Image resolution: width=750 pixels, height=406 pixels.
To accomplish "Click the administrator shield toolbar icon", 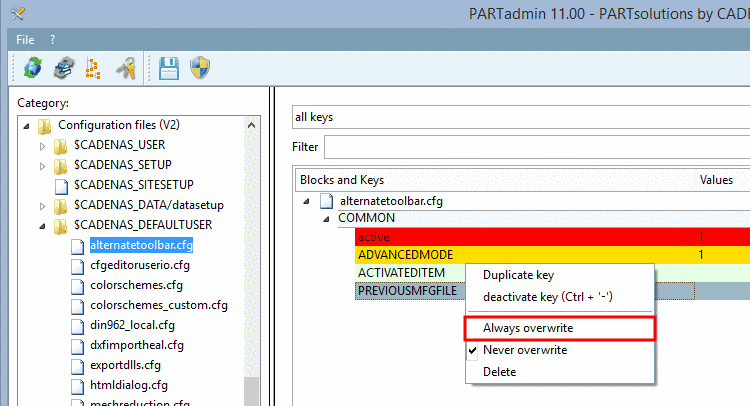I will pyautogui.click(x=200, y=68).
